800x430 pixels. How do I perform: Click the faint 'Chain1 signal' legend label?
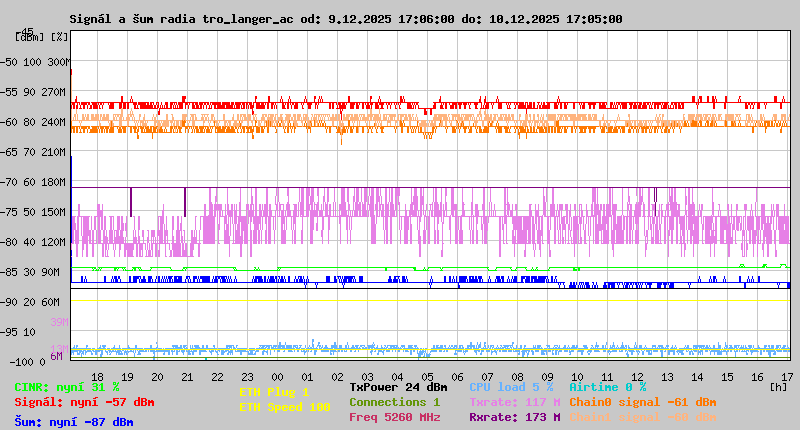click(643, 417)
